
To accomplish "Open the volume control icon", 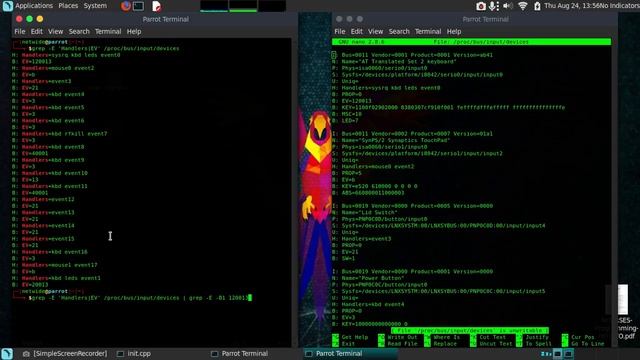I will point(508,6).
